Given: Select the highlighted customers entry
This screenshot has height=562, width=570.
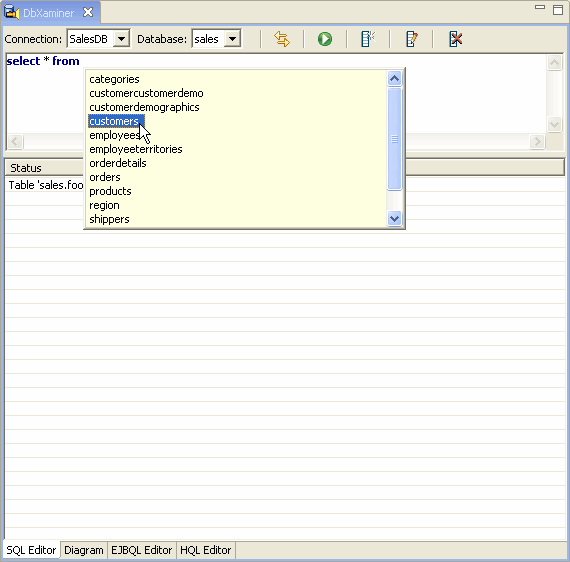Looking at the screenshot, I should [116, 121].
